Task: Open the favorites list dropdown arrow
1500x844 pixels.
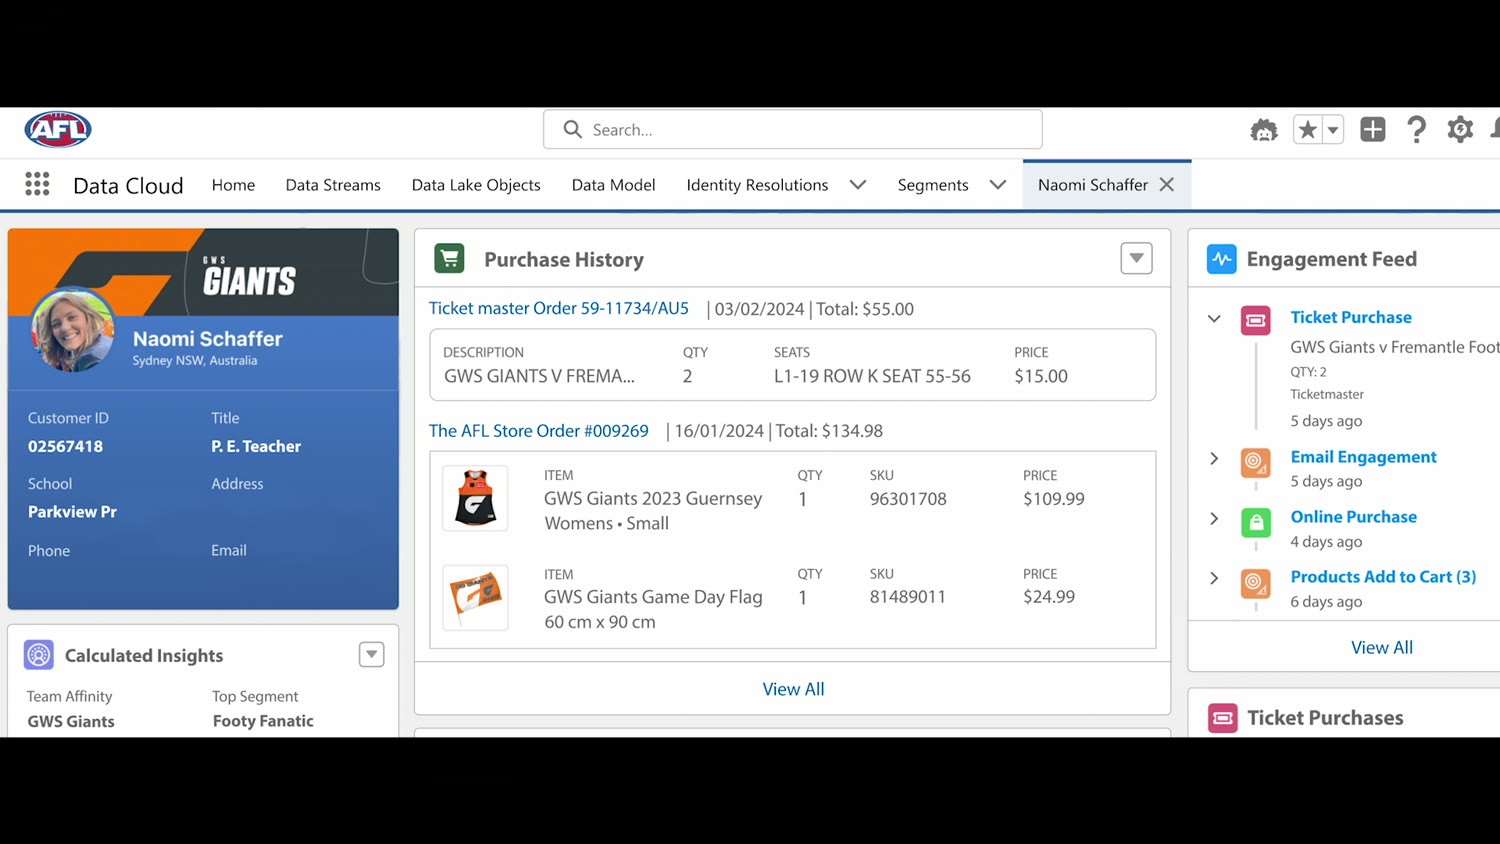Action: point(1333,130)
